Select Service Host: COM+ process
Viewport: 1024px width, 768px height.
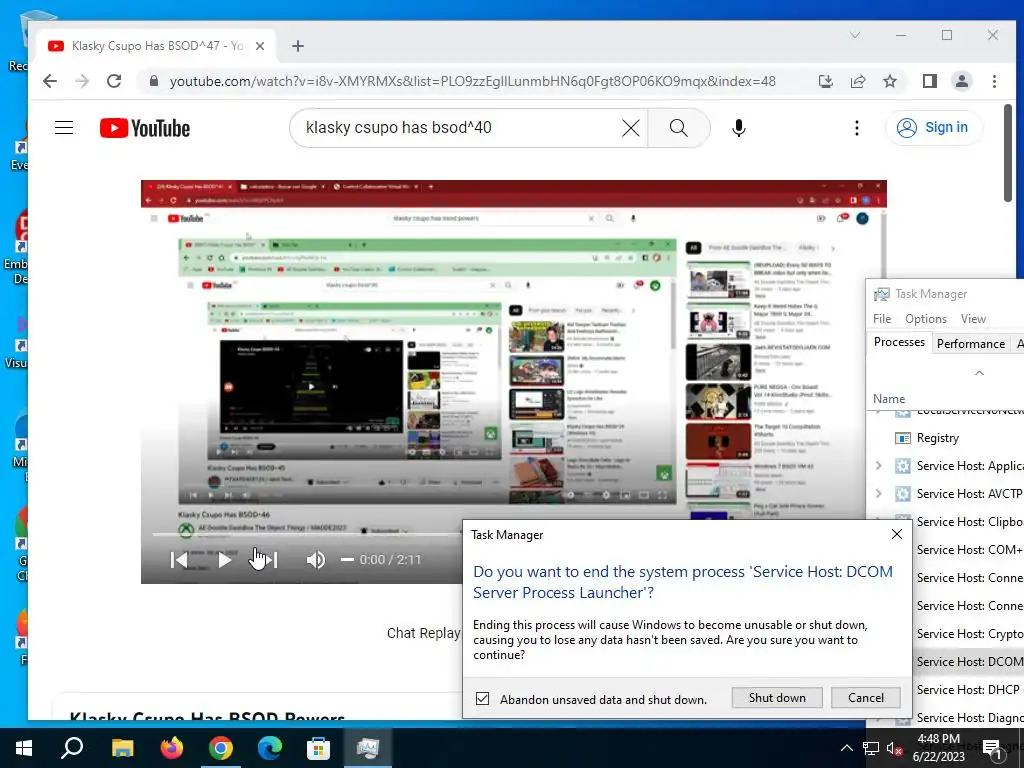(x=968, y=550)
